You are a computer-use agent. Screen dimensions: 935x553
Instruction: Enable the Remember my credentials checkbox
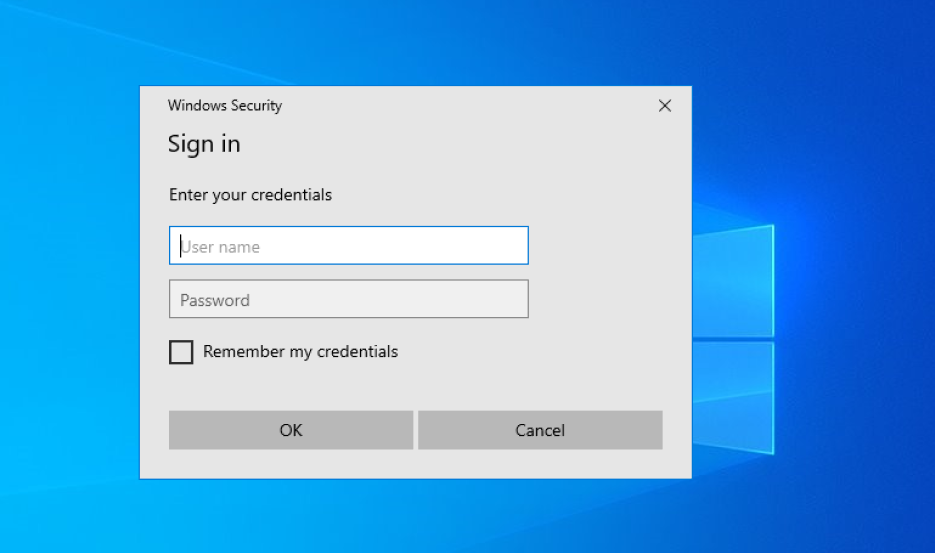181,352
